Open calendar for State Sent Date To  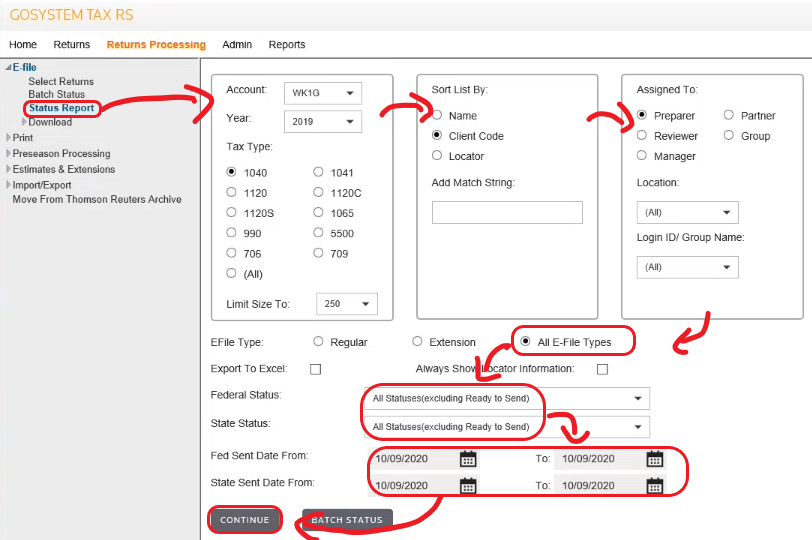[655, 486]
